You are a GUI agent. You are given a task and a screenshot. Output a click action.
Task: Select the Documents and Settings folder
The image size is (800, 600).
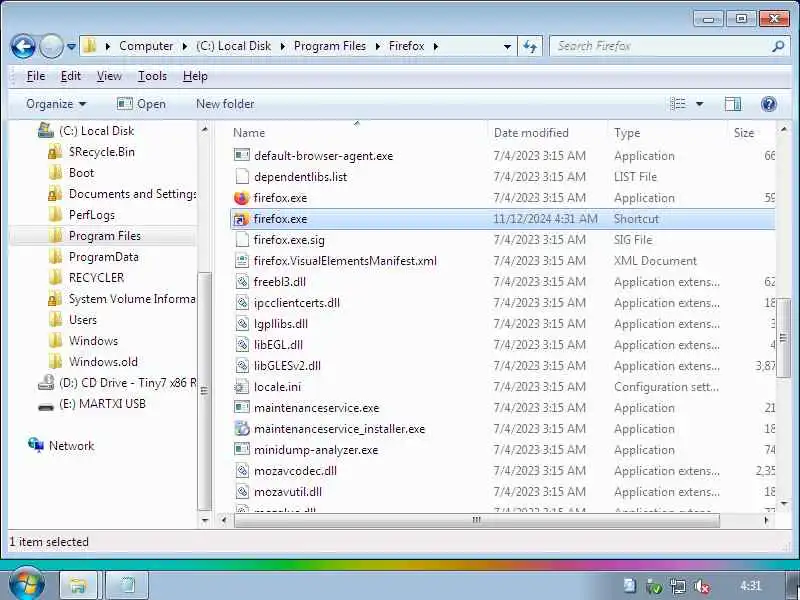(132, 194)
